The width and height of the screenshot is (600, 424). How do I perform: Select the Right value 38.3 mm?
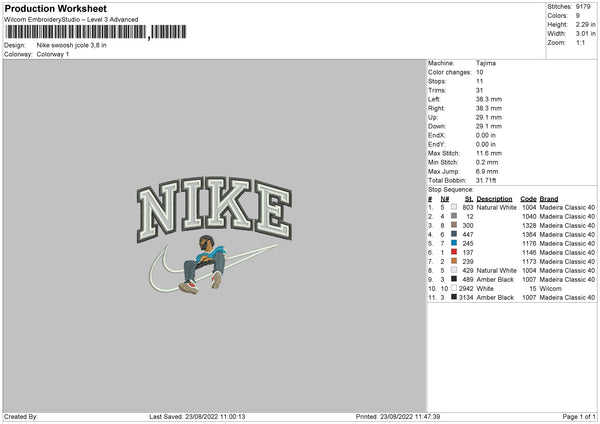(489, 108)
